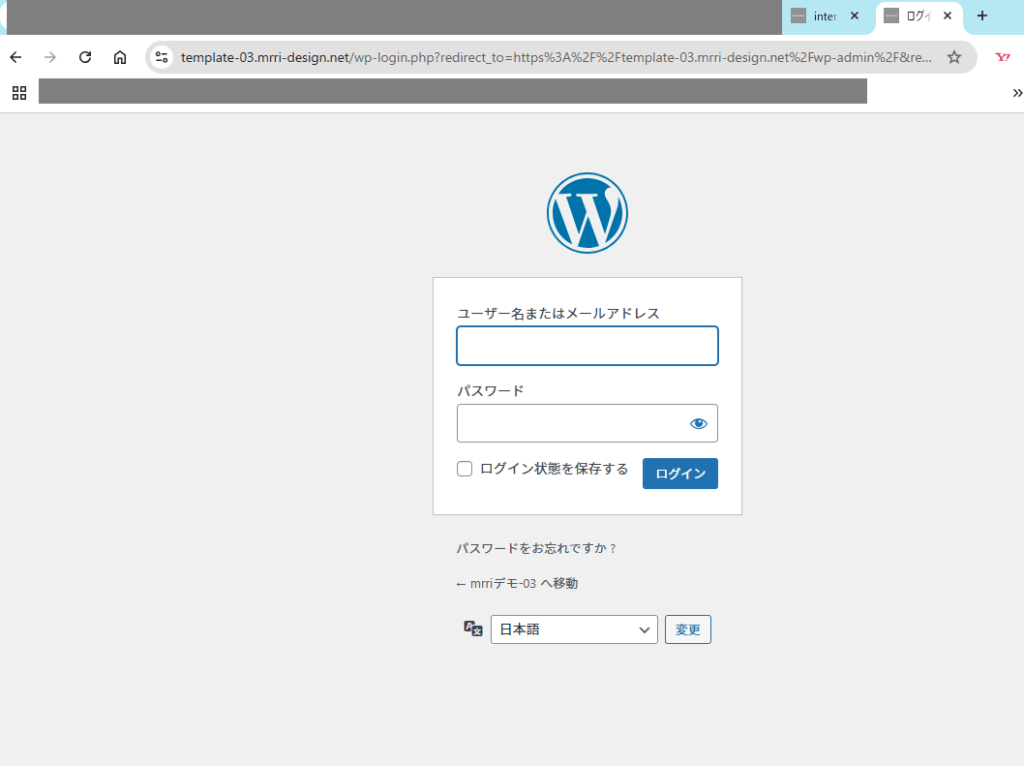Expand hidden bookmarks with the chevron
Viewport: 1024px width, 766px height.
(x=1017, y=93)
